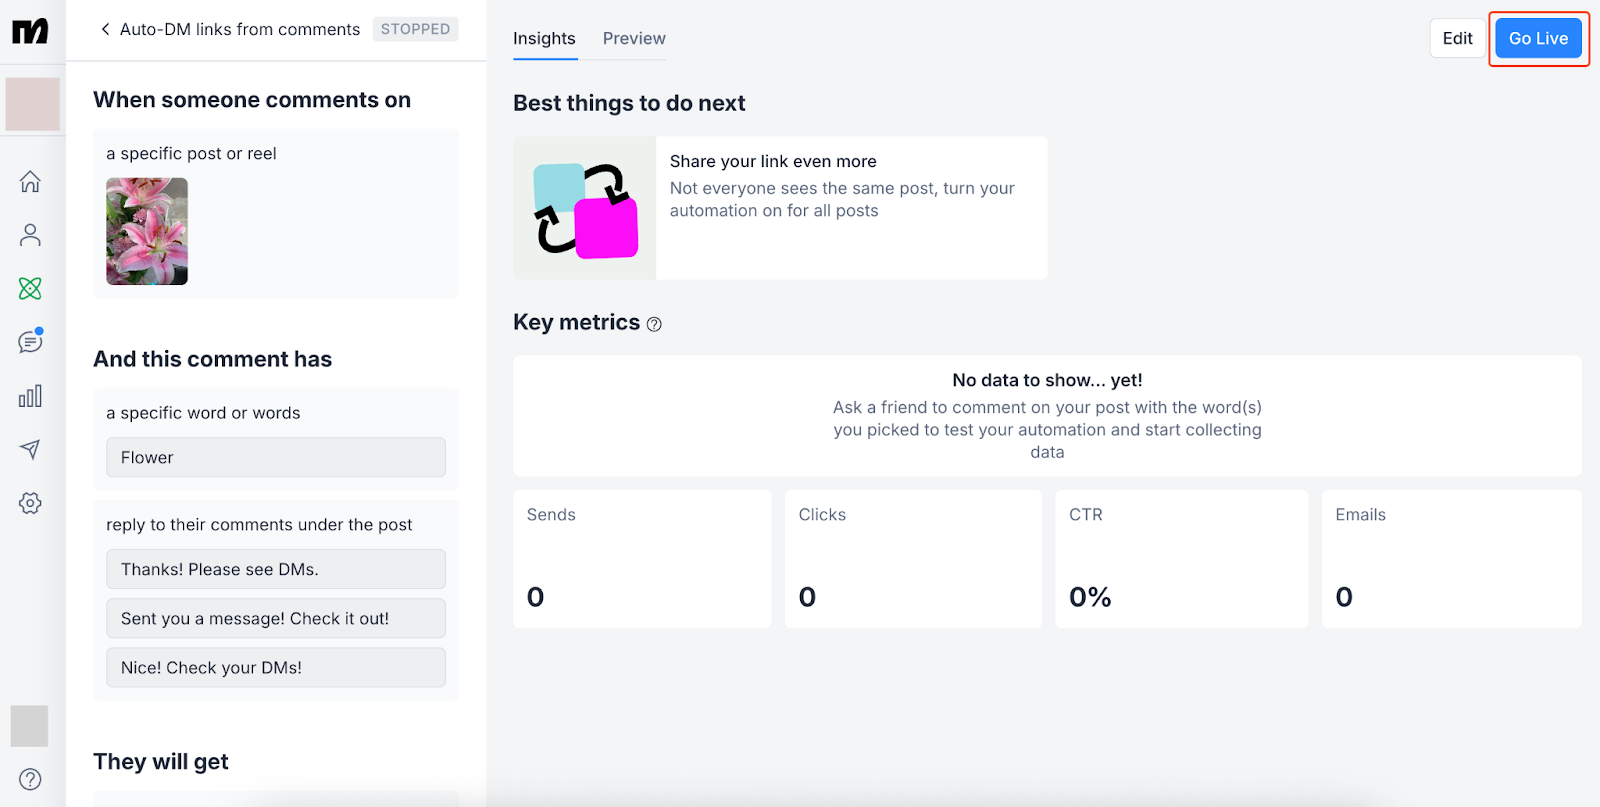The height and width of the screenshot is (807, 1600).
Task: Click the "Thanks! Please see DMs." reply field
Action: (x=276, y=569)
